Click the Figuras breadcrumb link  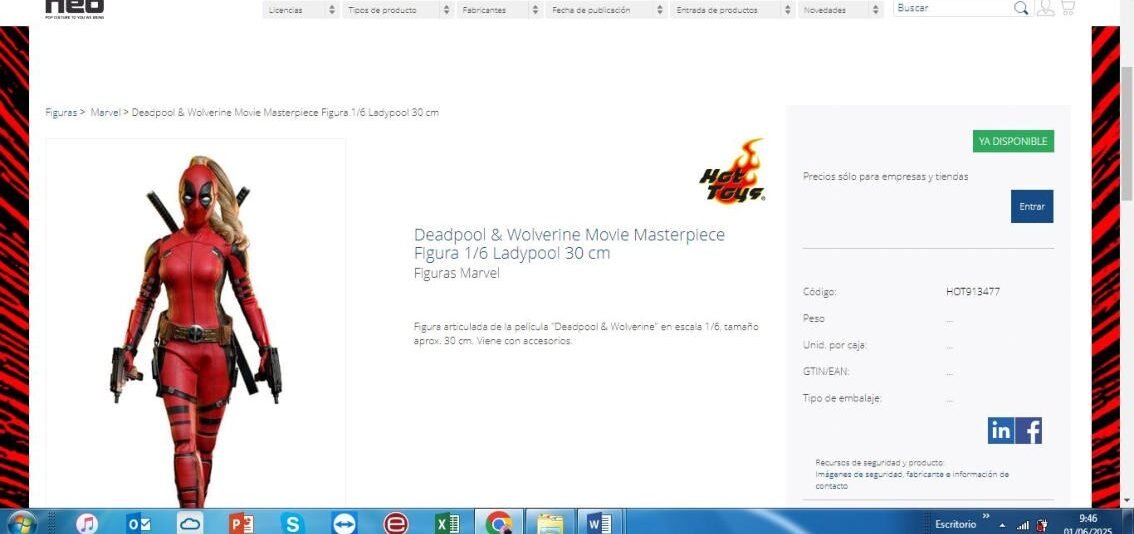61,113
